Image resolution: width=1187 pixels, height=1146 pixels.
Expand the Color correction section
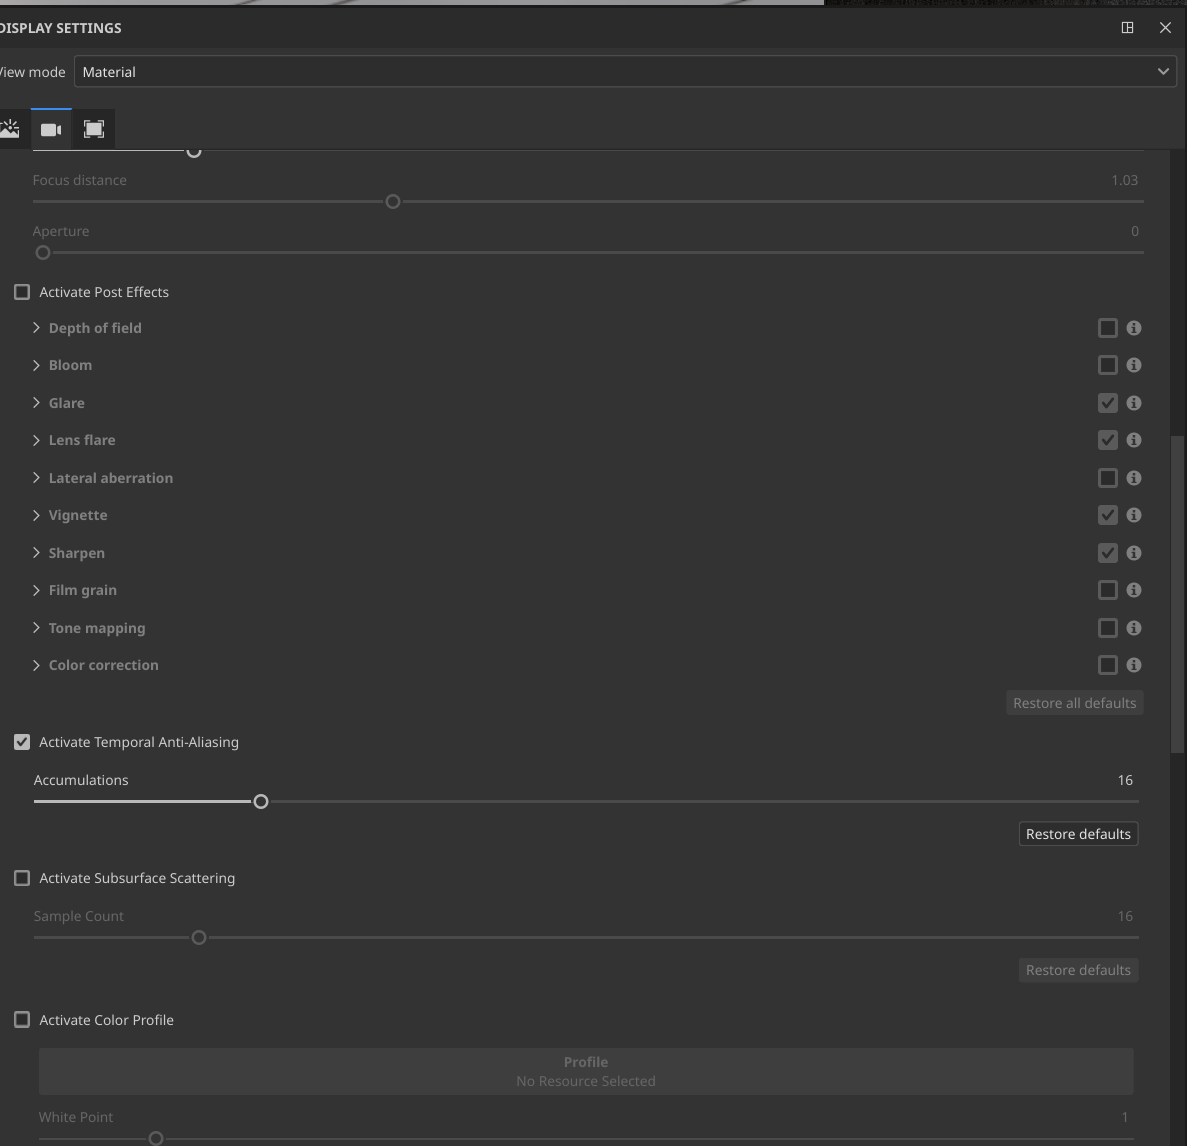coord(36,665)
